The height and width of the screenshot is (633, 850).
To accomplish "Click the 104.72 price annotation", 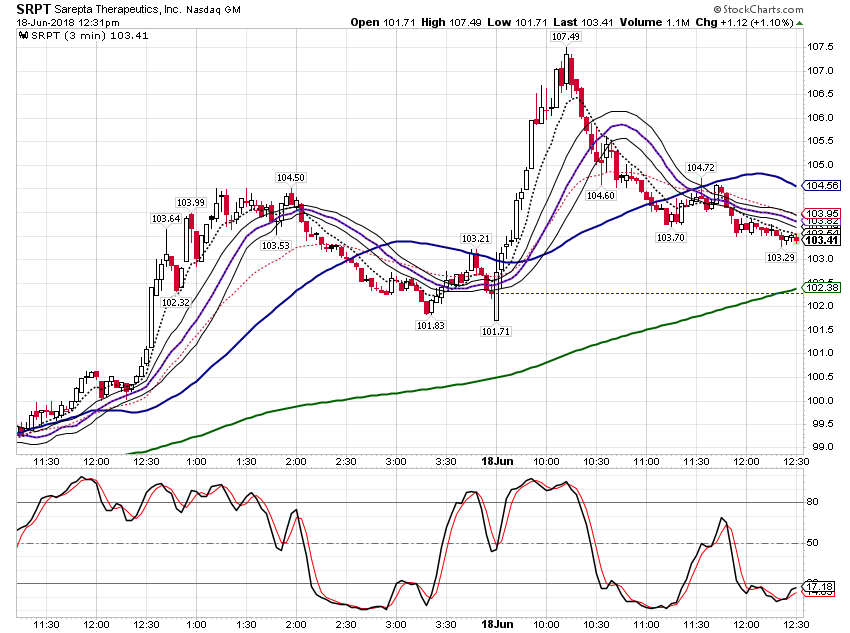I will pos(700,168).
